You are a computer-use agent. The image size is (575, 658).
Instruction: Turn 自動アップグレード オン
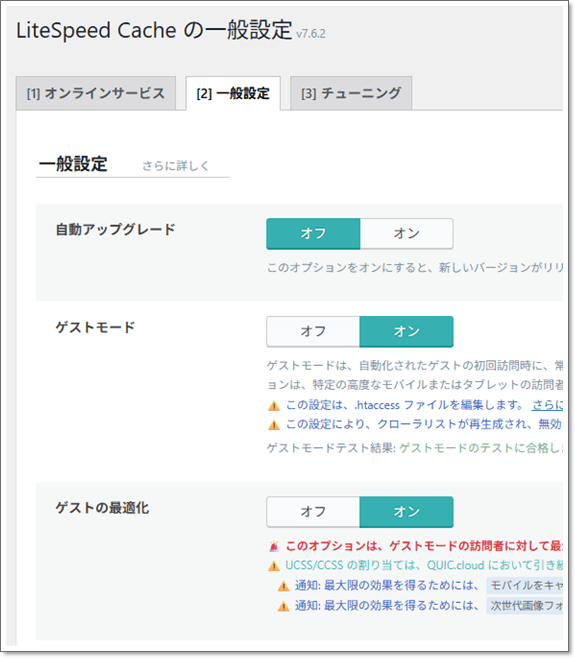pos(406,233)
